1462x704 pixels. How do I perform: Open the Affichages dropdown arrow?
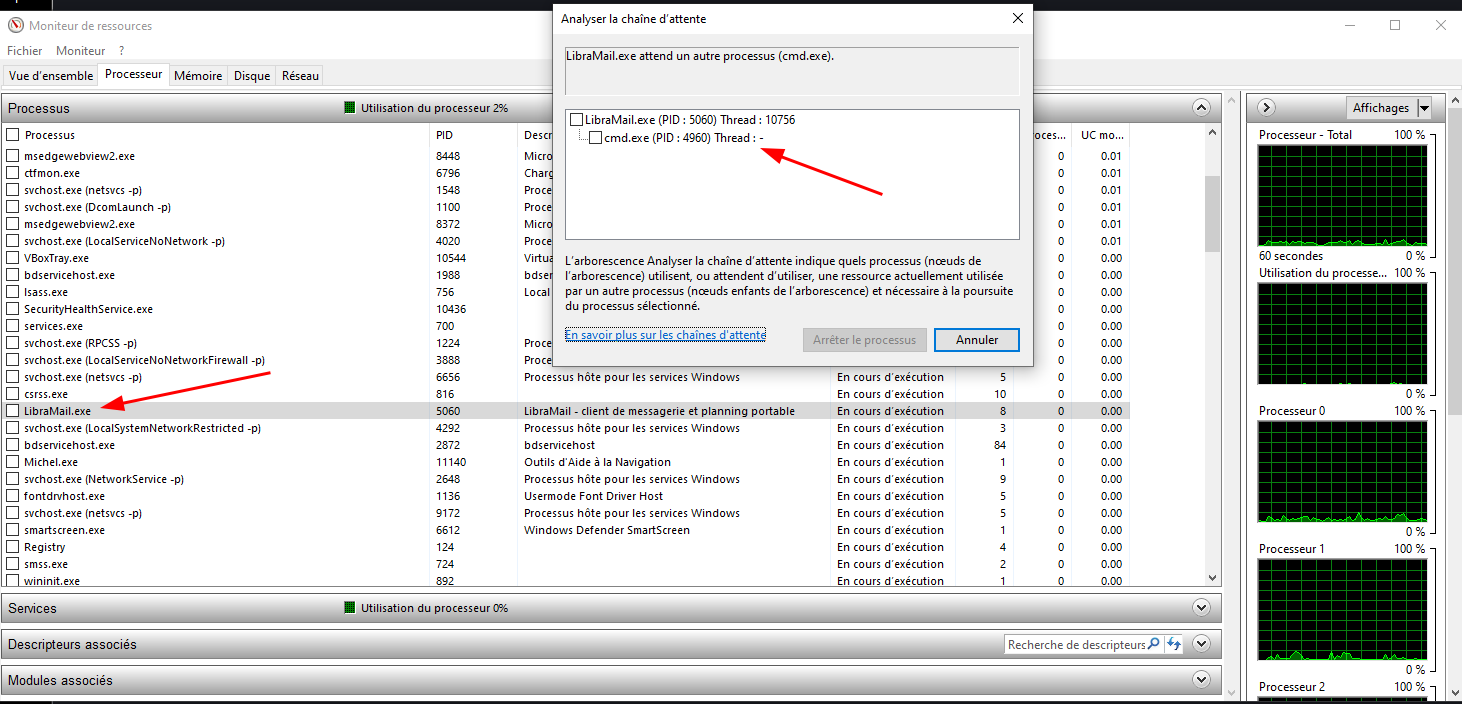[1424, 108]
